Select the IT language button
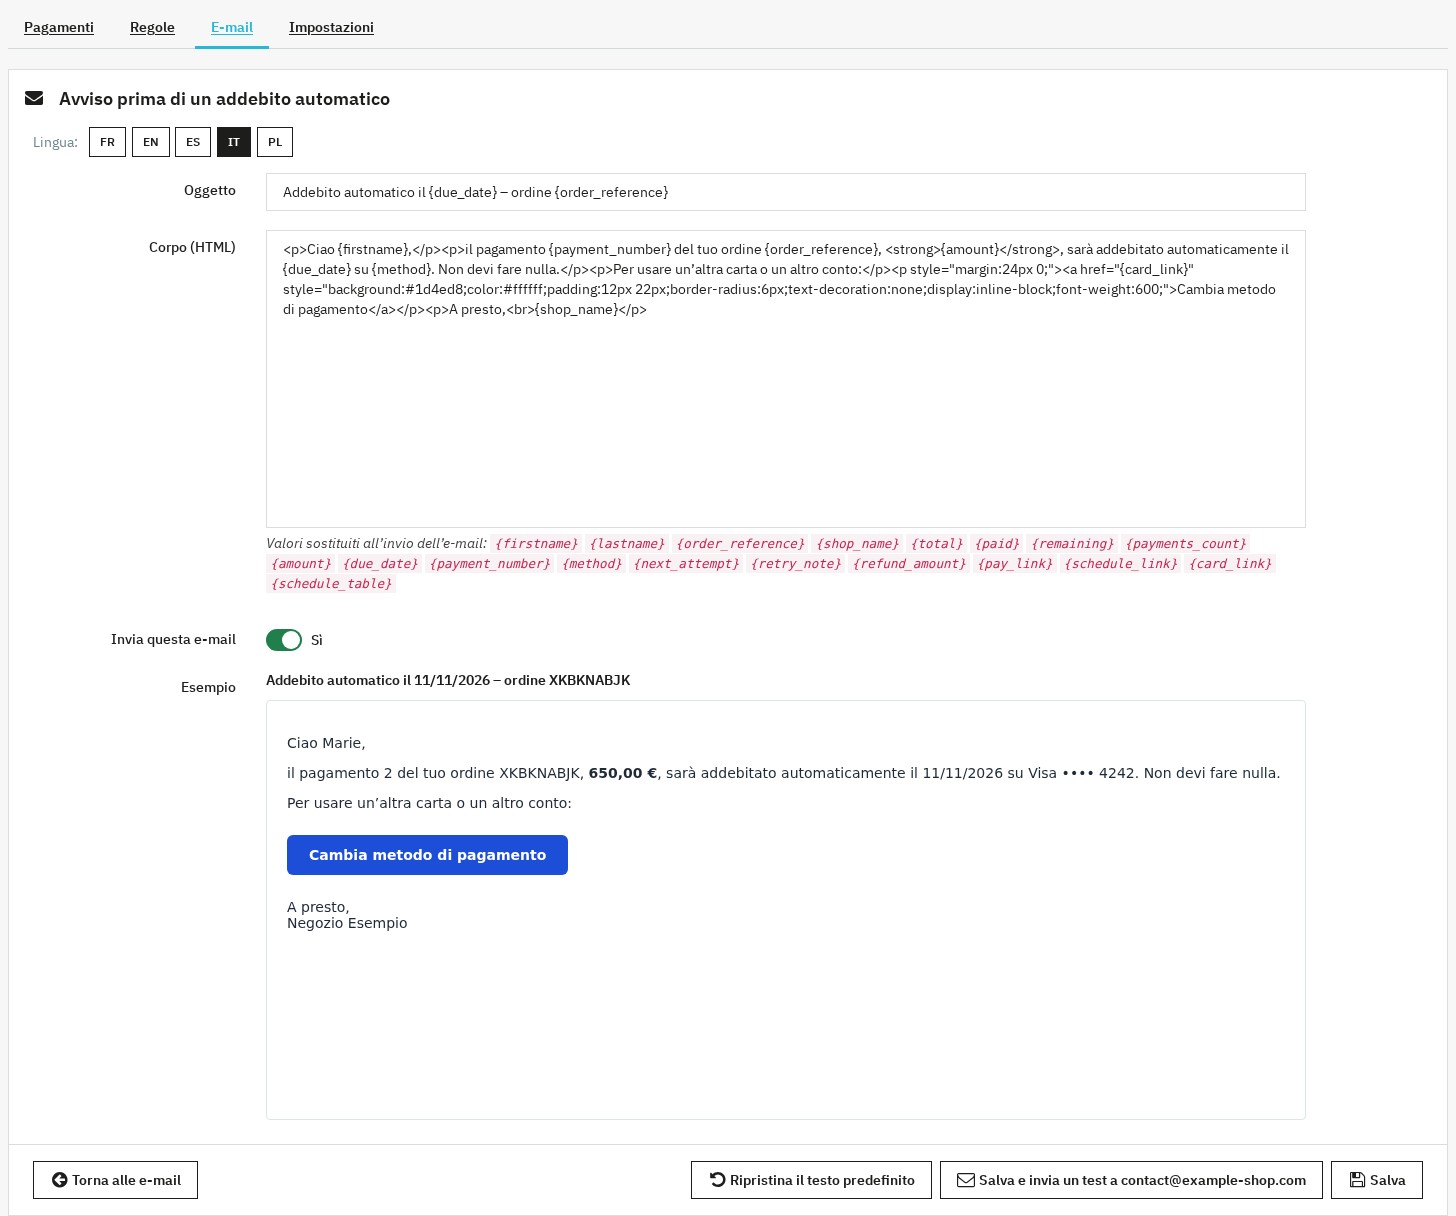The image size is (1456, 1216). [234, 142]
